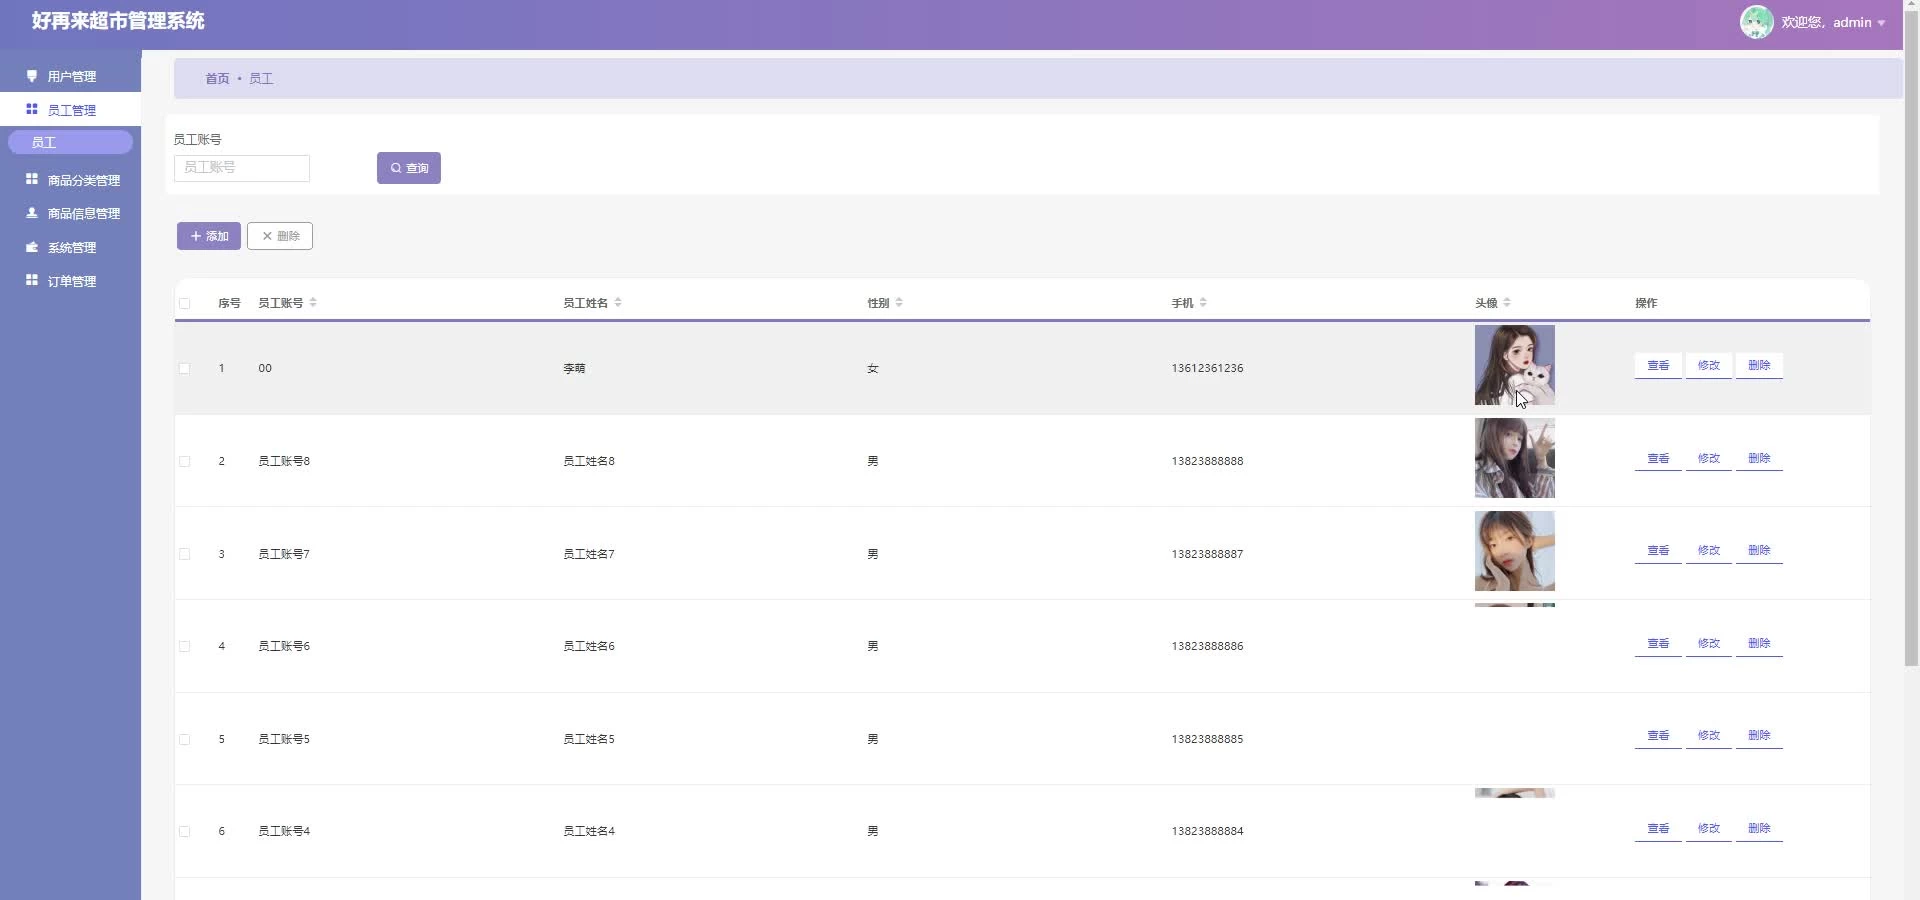The height and width of the screenshot is (900, 1920).
Task: Click the 订单管理 grid icon in sidebar
Action: click(32, 281)
